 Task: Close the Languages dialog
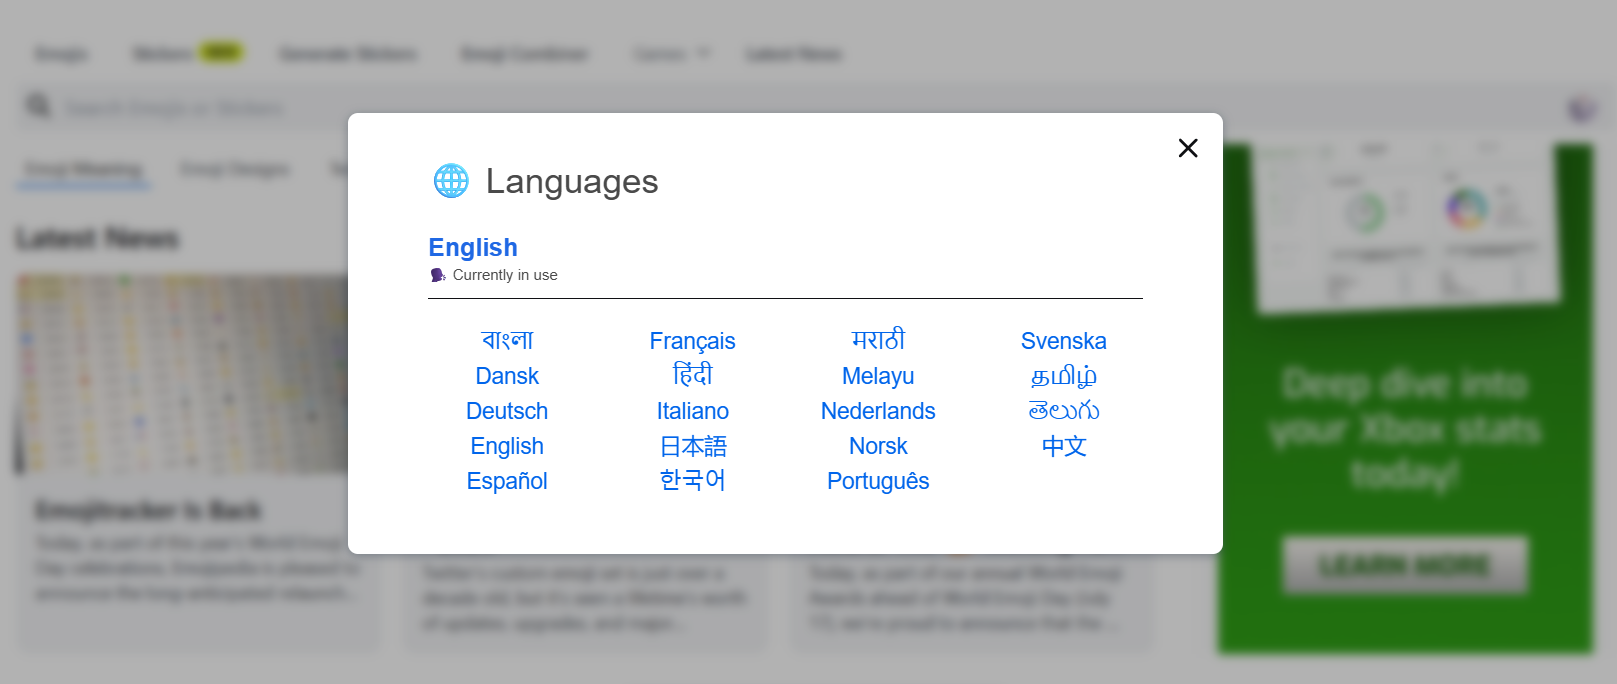point(1188,148)
